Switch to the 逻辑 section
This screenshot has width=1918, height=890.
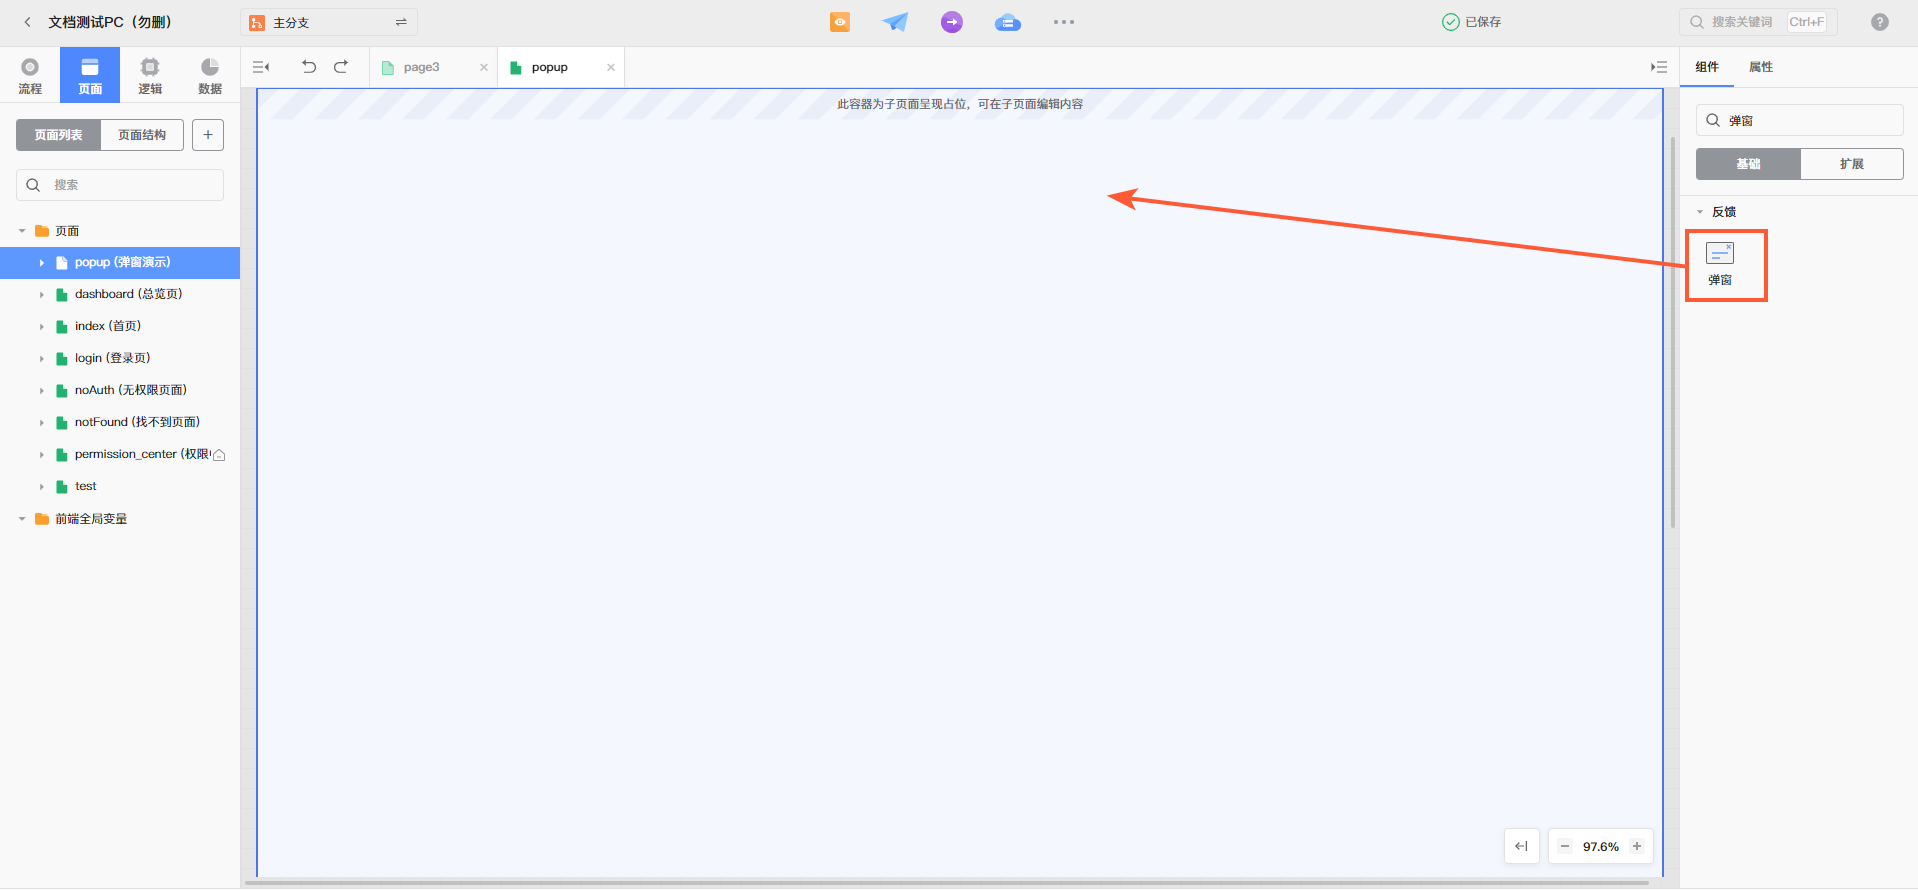(150, 75)
